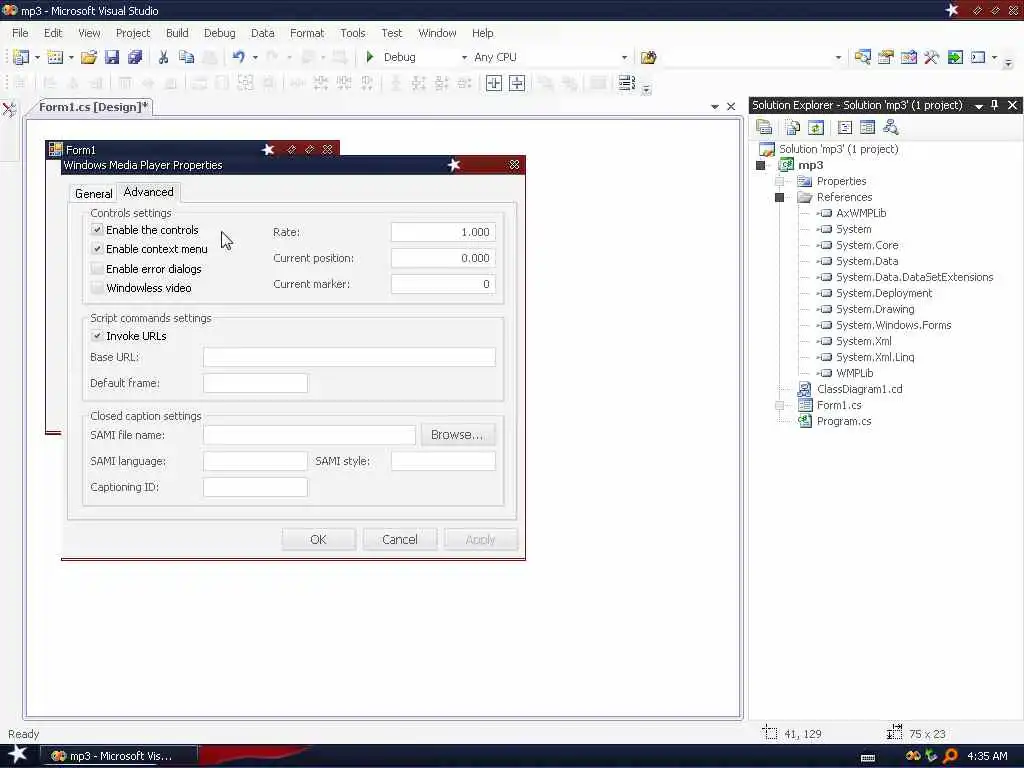
Task: Click the Add New Item toolbar icon
Action: (x=56, y=57)
